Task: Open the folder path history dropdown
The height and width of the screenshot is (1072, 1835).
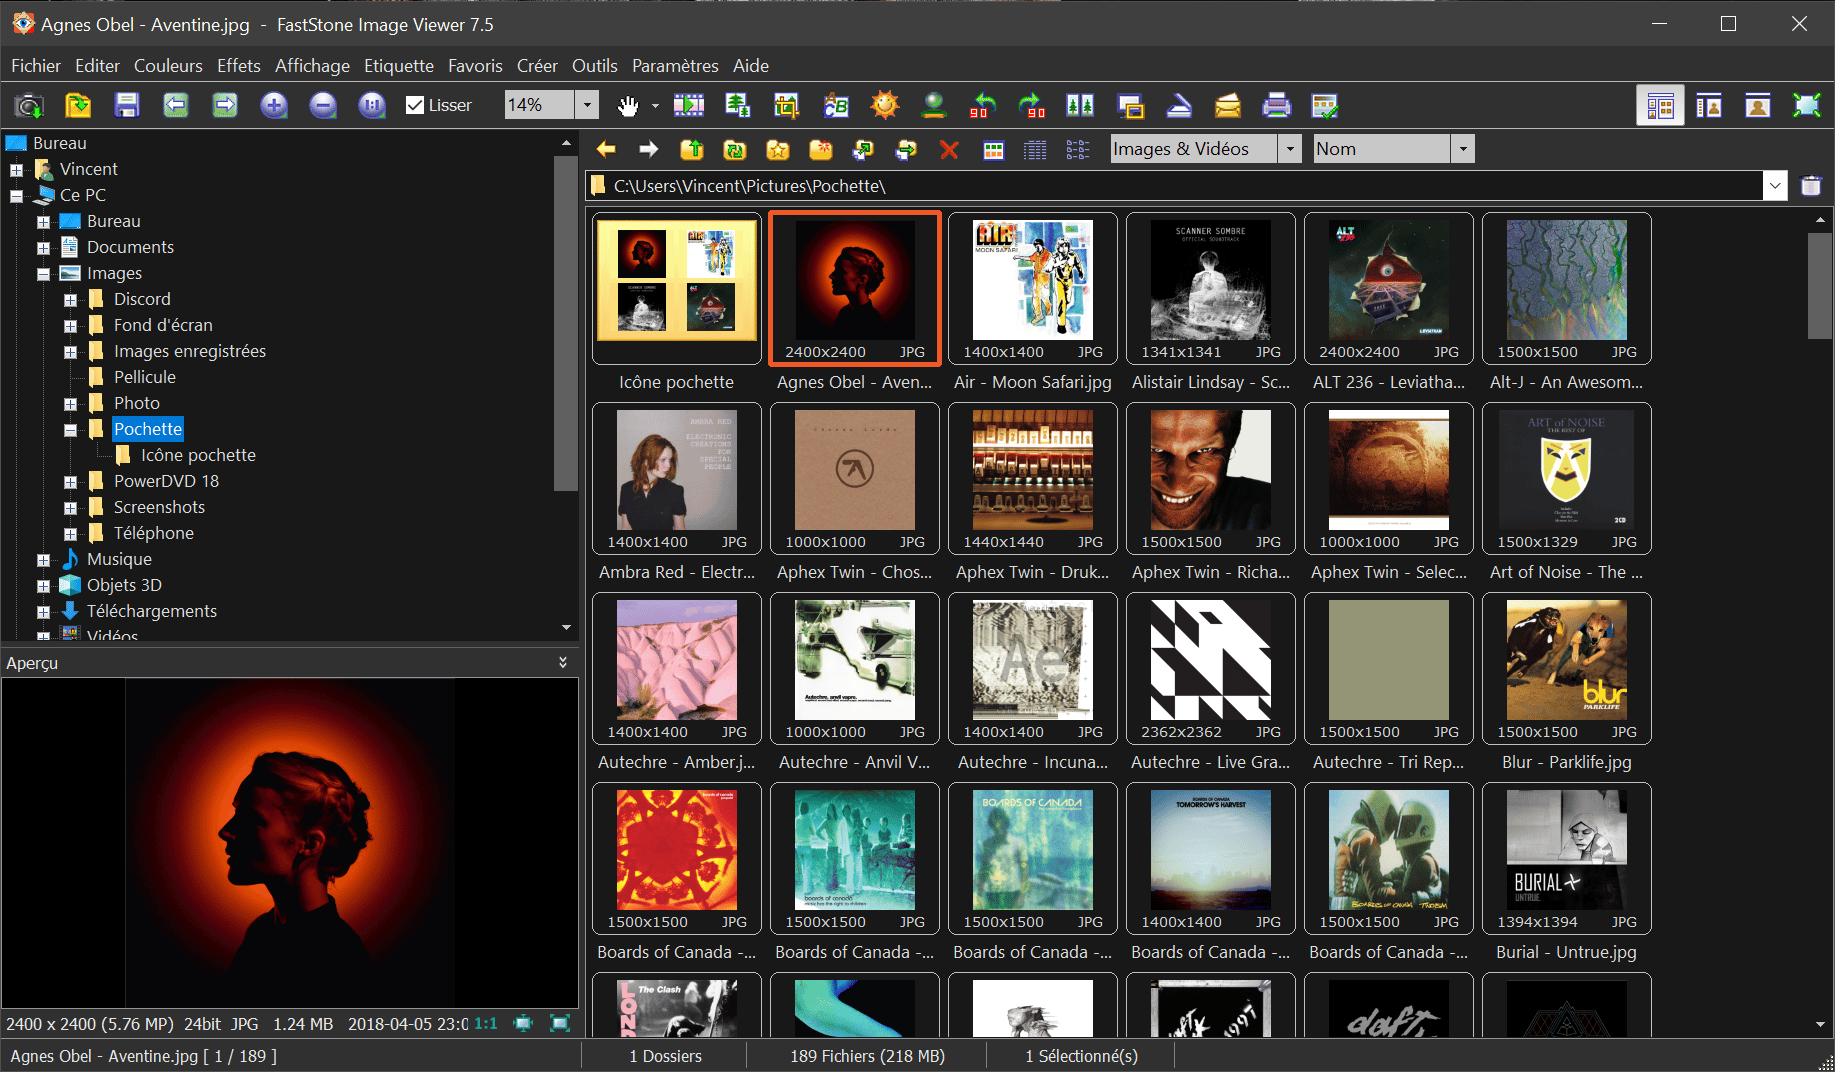Action: (x=1775, y=186)
